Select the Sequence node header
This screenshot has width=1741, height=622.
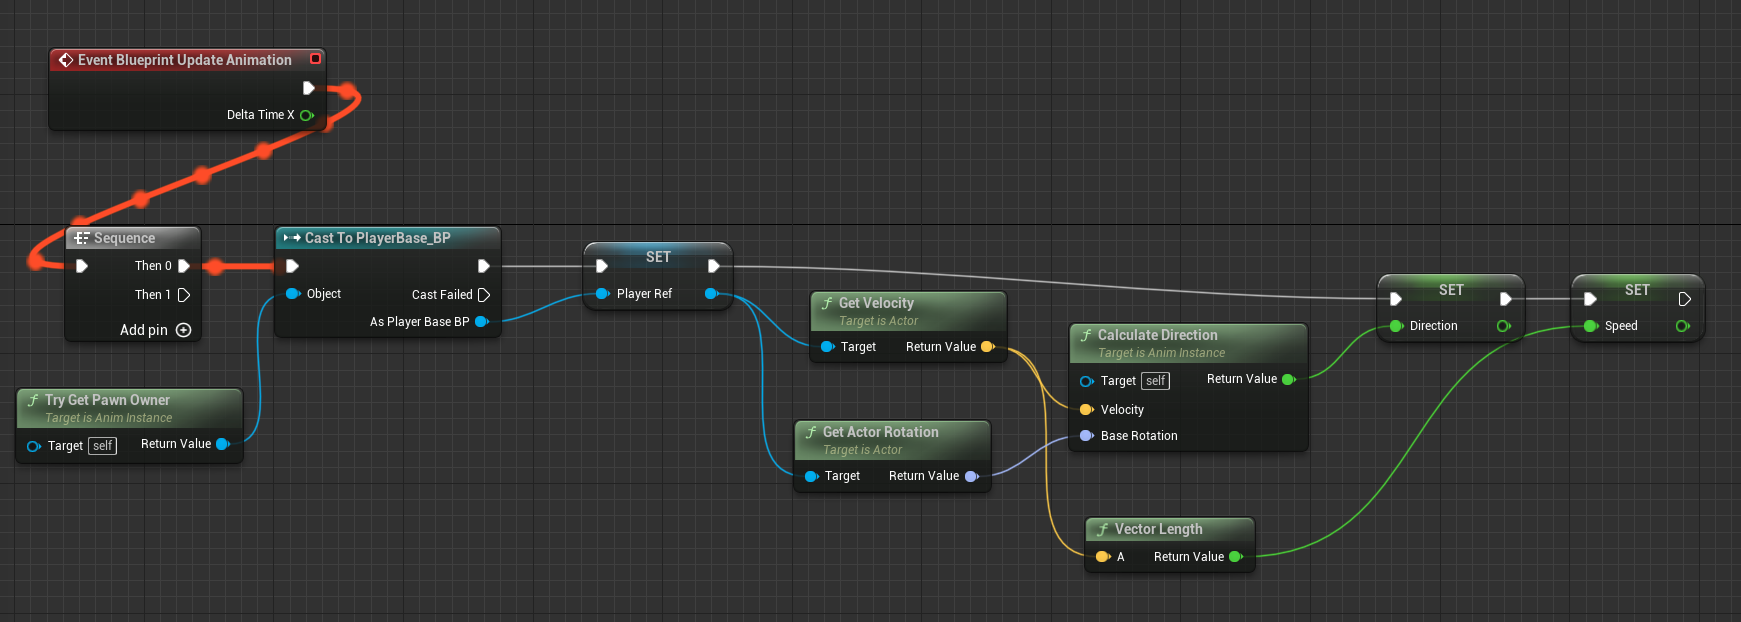(x=124, y=238)
